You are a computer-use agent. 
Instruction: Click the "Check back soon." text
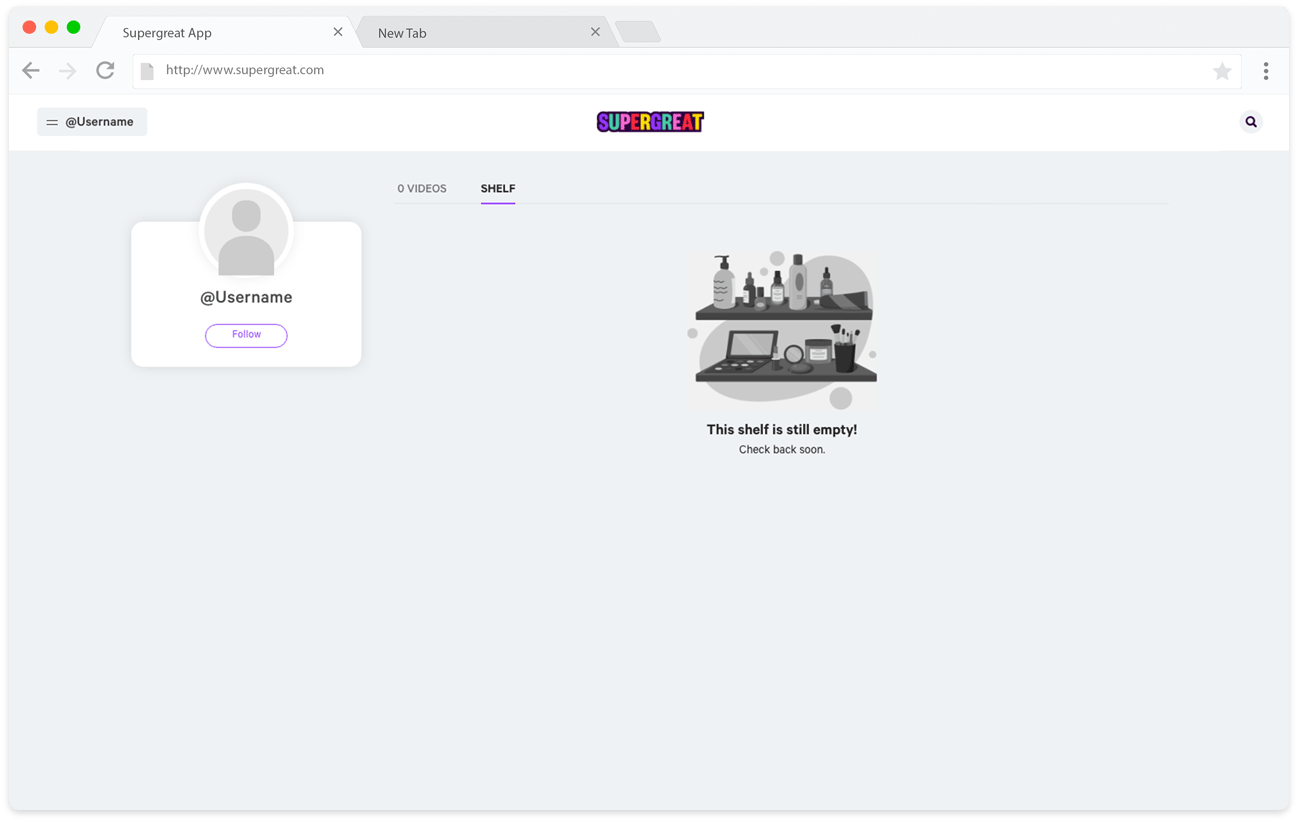782,450
